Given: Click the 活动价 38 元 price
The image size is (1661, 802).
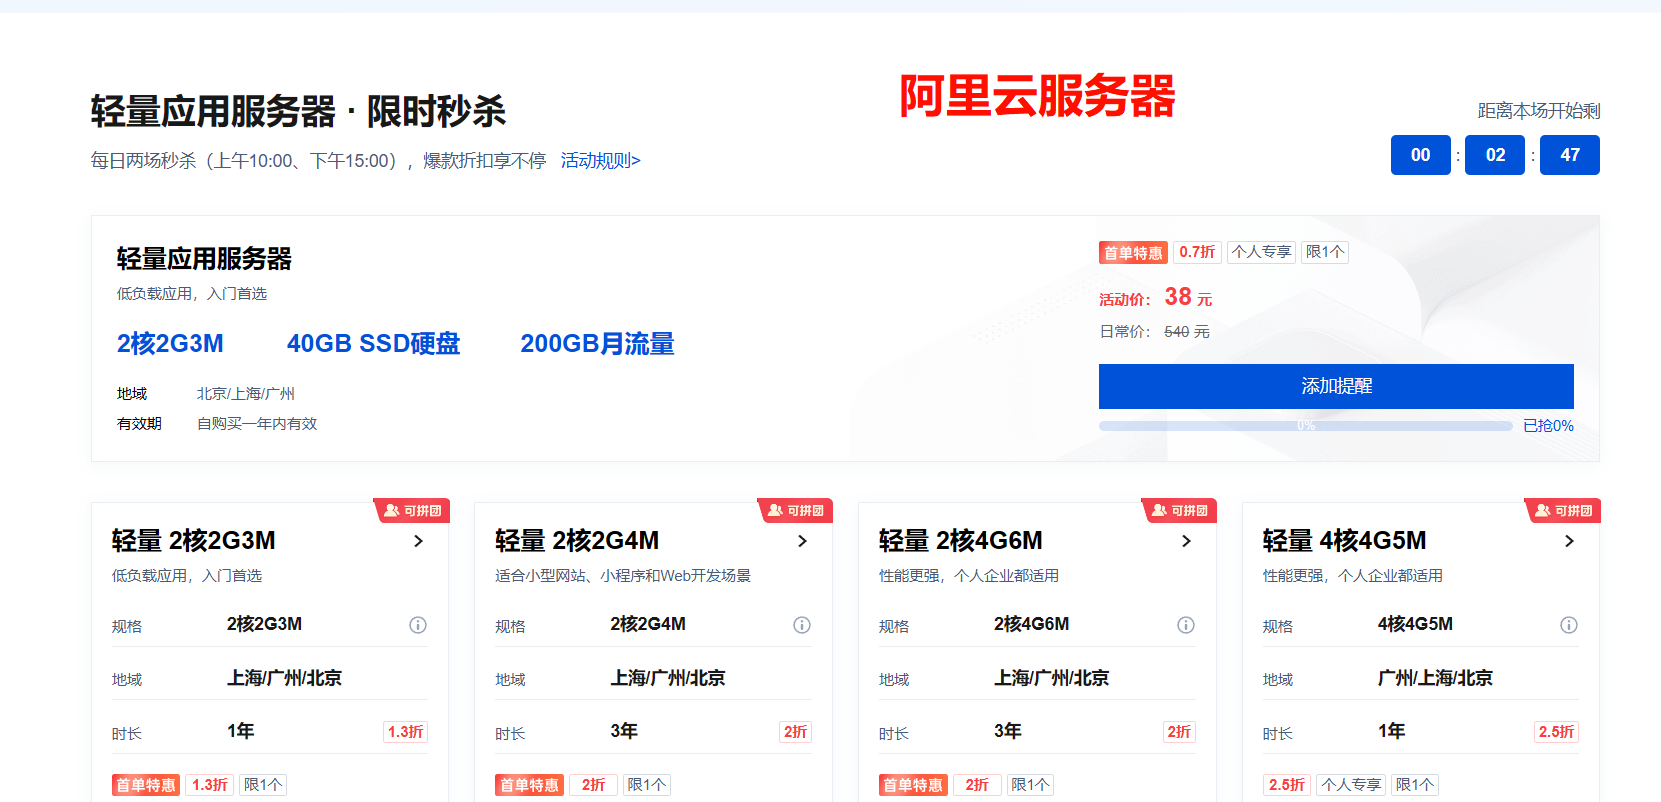Looking at the screenshot, I should point(1156,297).
